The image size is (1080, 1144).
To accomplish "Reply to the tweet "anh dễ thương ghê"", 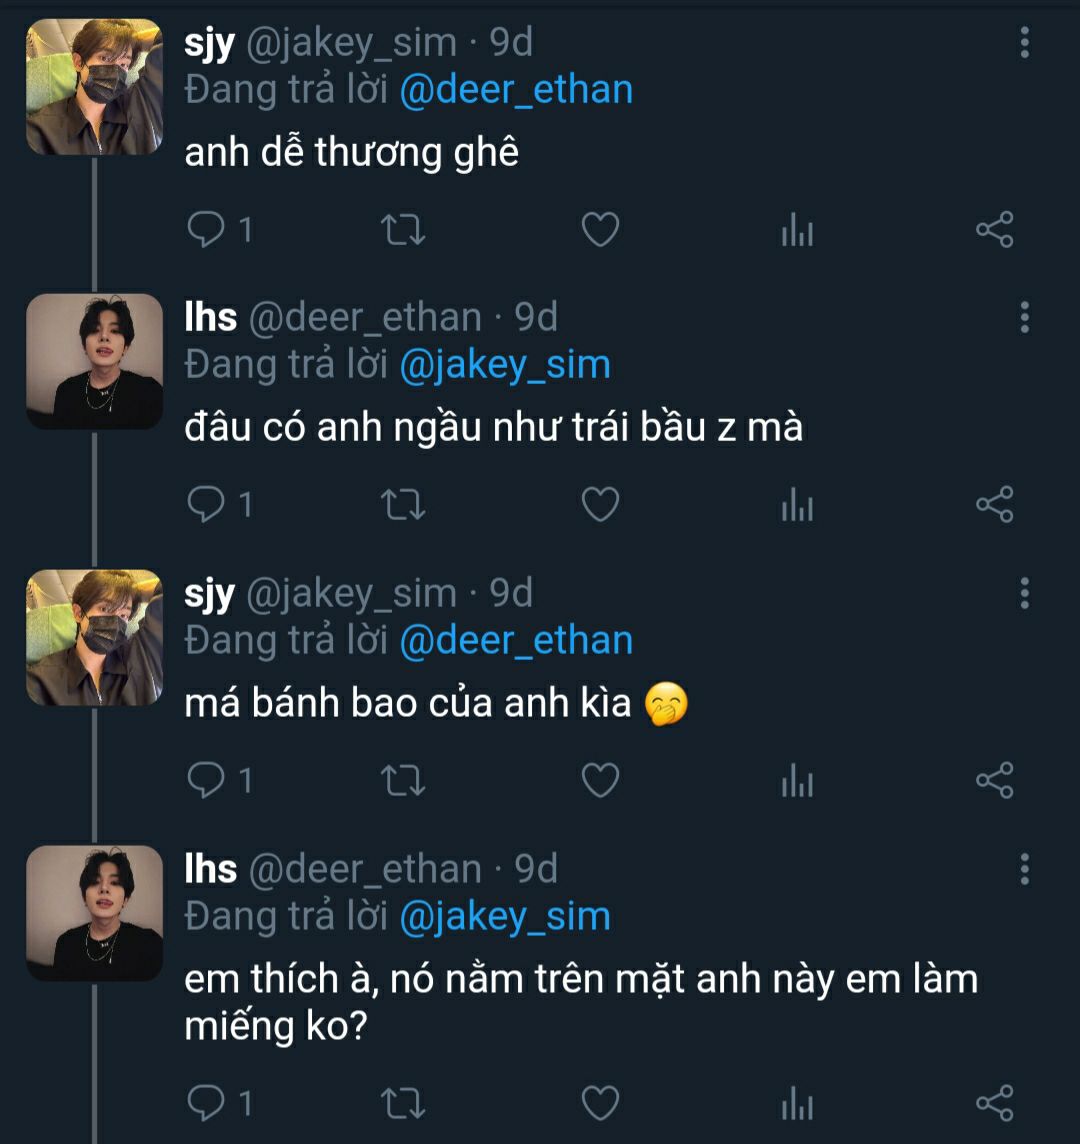I will click(x=207, y=230).
